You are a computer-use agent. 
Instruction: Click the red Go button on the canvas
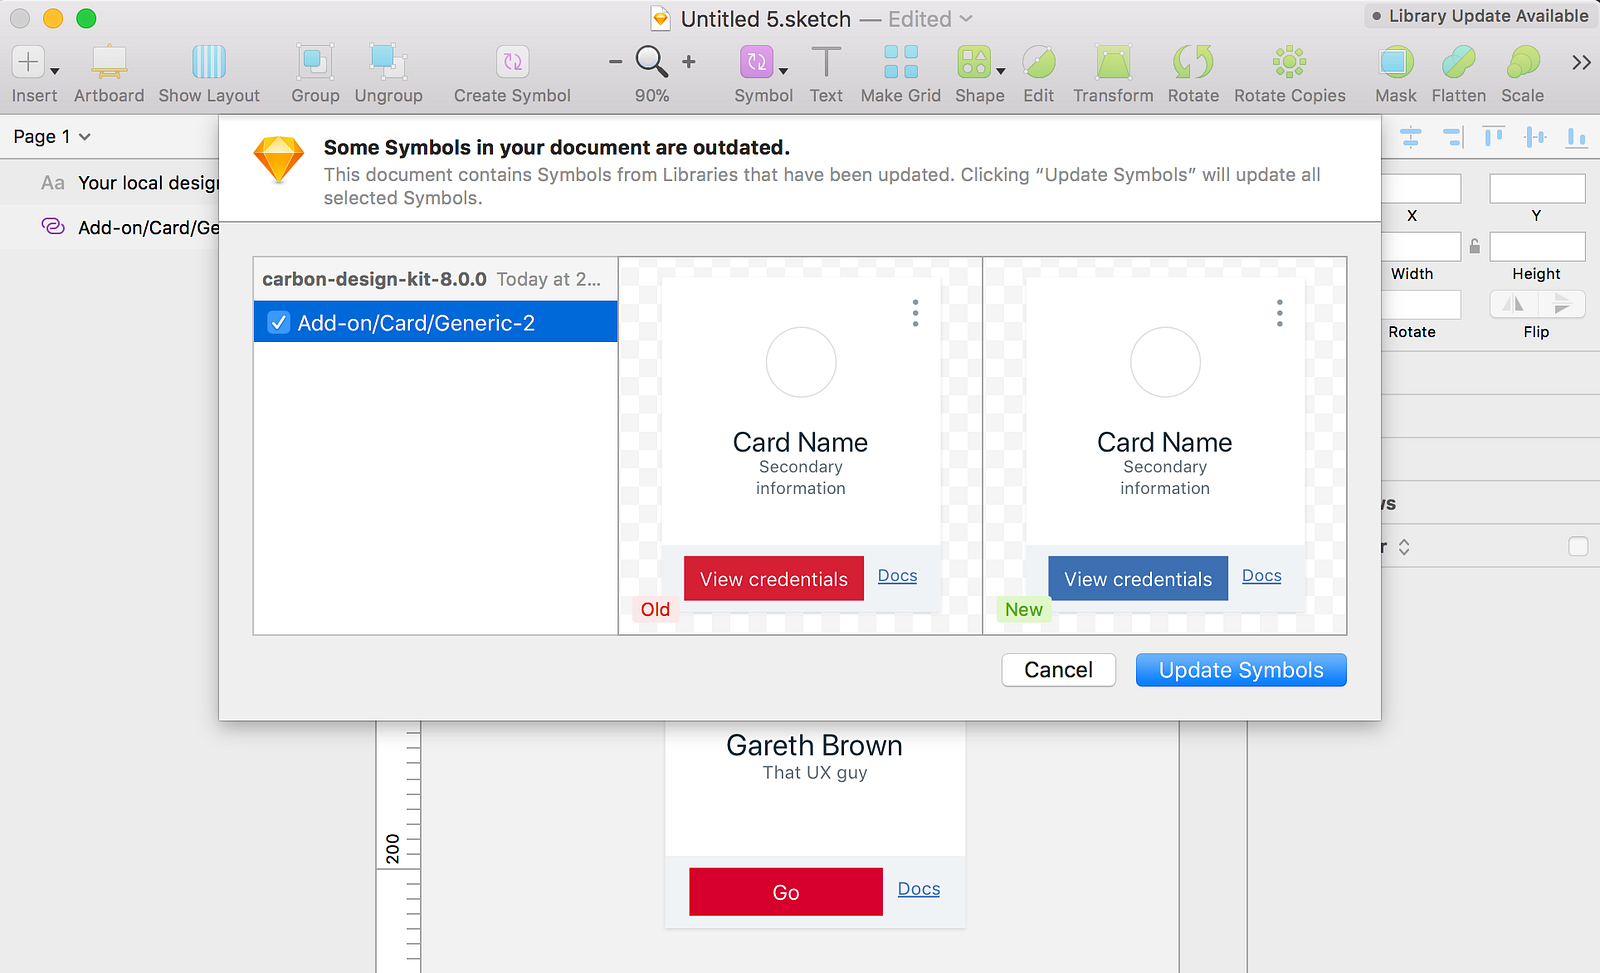[785, 892]
